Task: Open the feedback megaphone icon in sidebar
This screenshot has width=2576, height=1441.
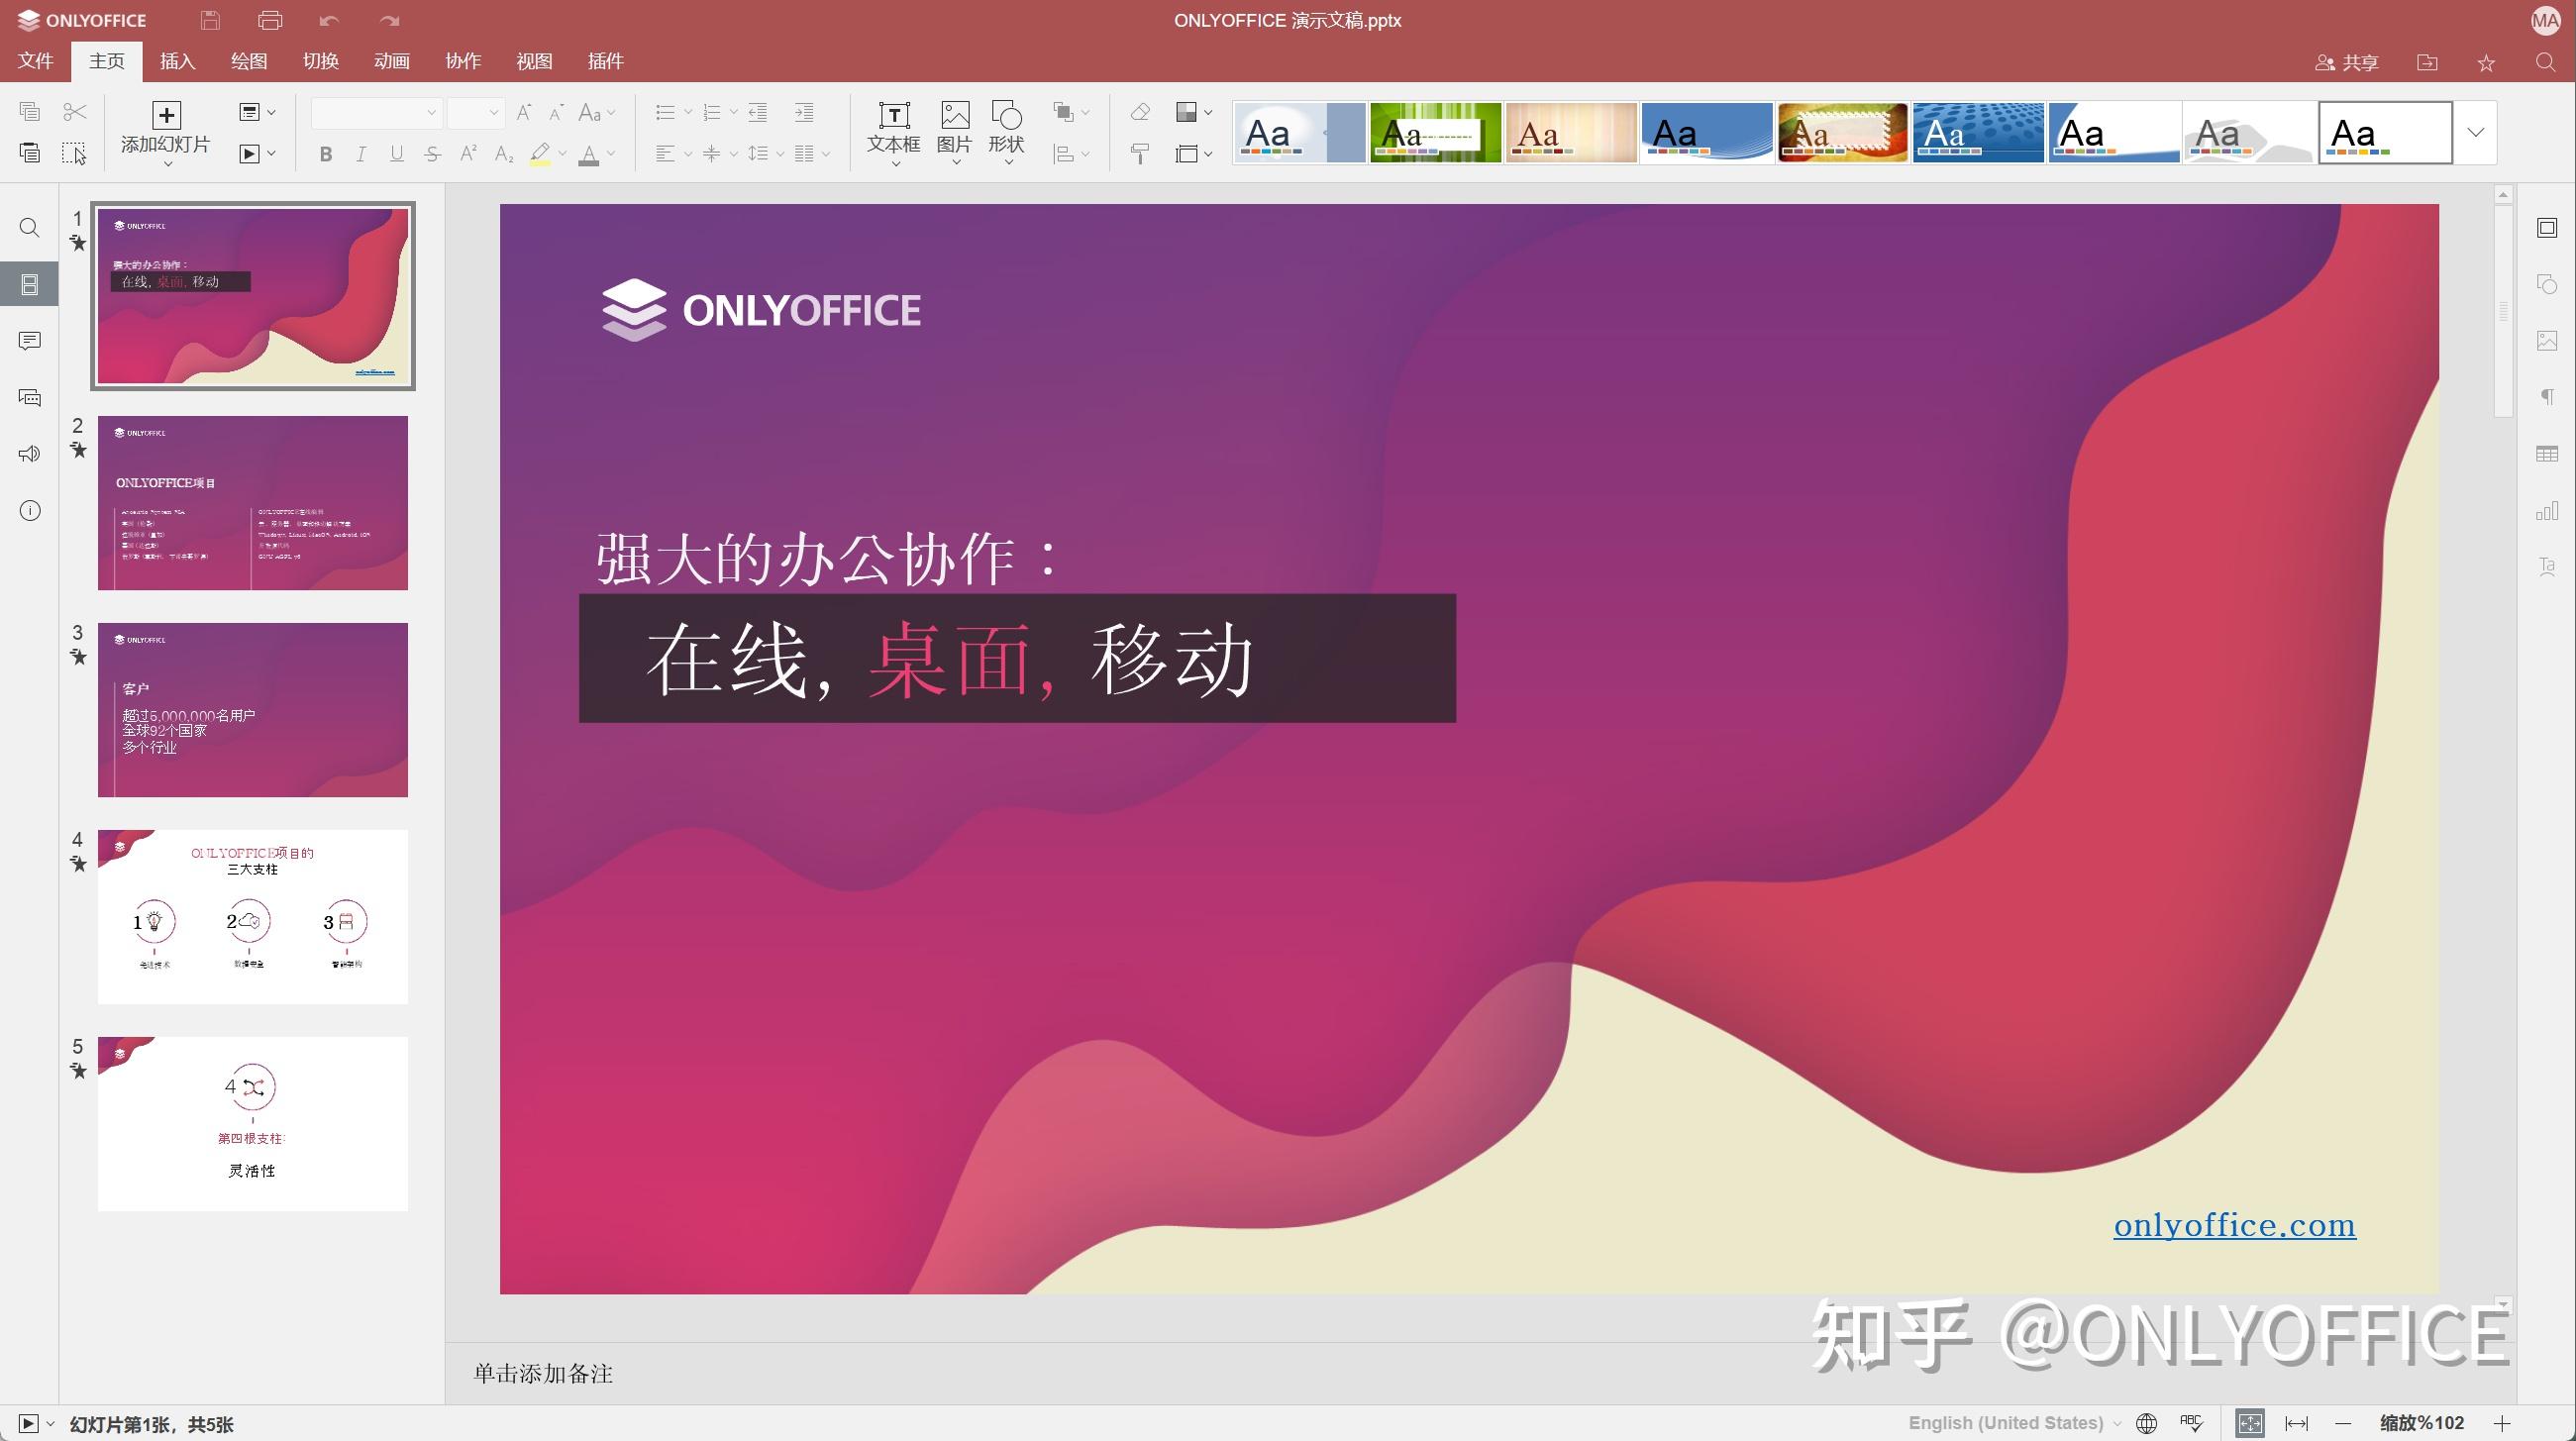Action: point(30,454)
